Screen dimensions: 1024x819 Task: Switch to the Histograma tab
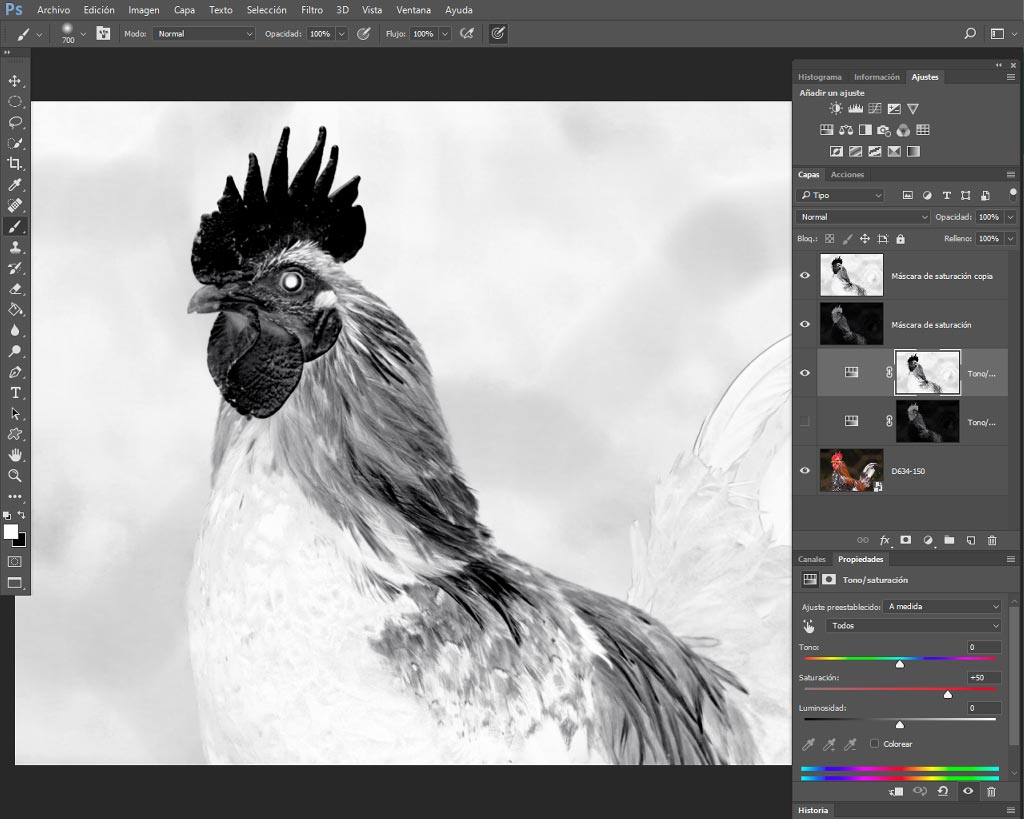point(820,77)
